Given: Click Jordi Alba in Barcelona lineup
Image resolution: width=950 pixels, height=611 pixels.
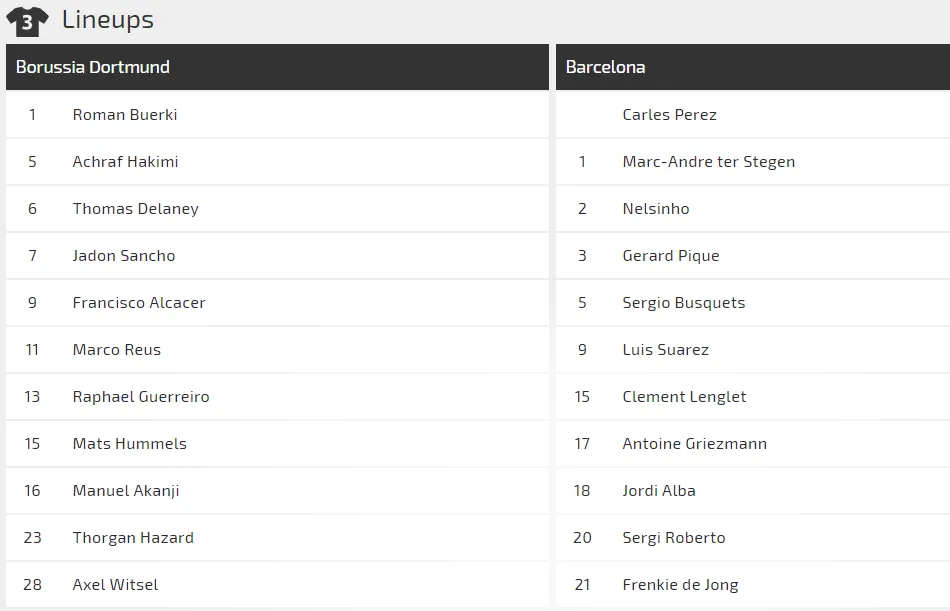Looking at the screenshot, I should tap(658, 491).
